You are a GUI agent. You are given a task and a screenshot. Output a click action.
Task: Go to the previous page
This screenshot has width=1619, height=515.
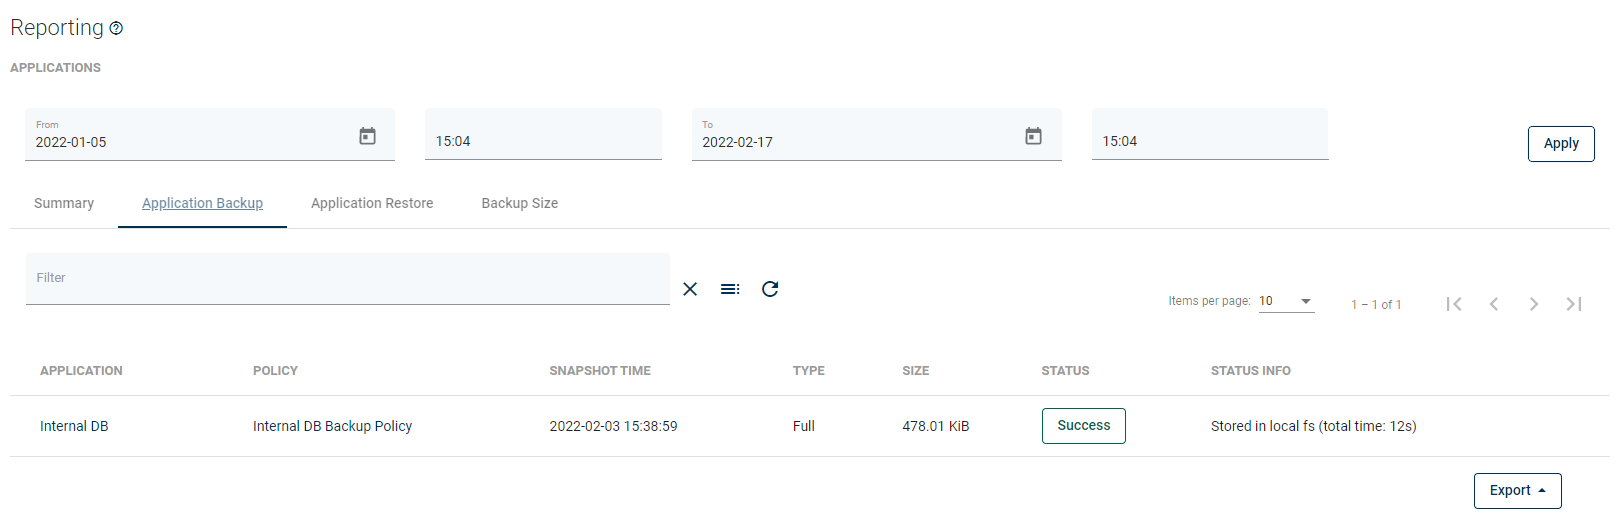[x=1494, y=304]
